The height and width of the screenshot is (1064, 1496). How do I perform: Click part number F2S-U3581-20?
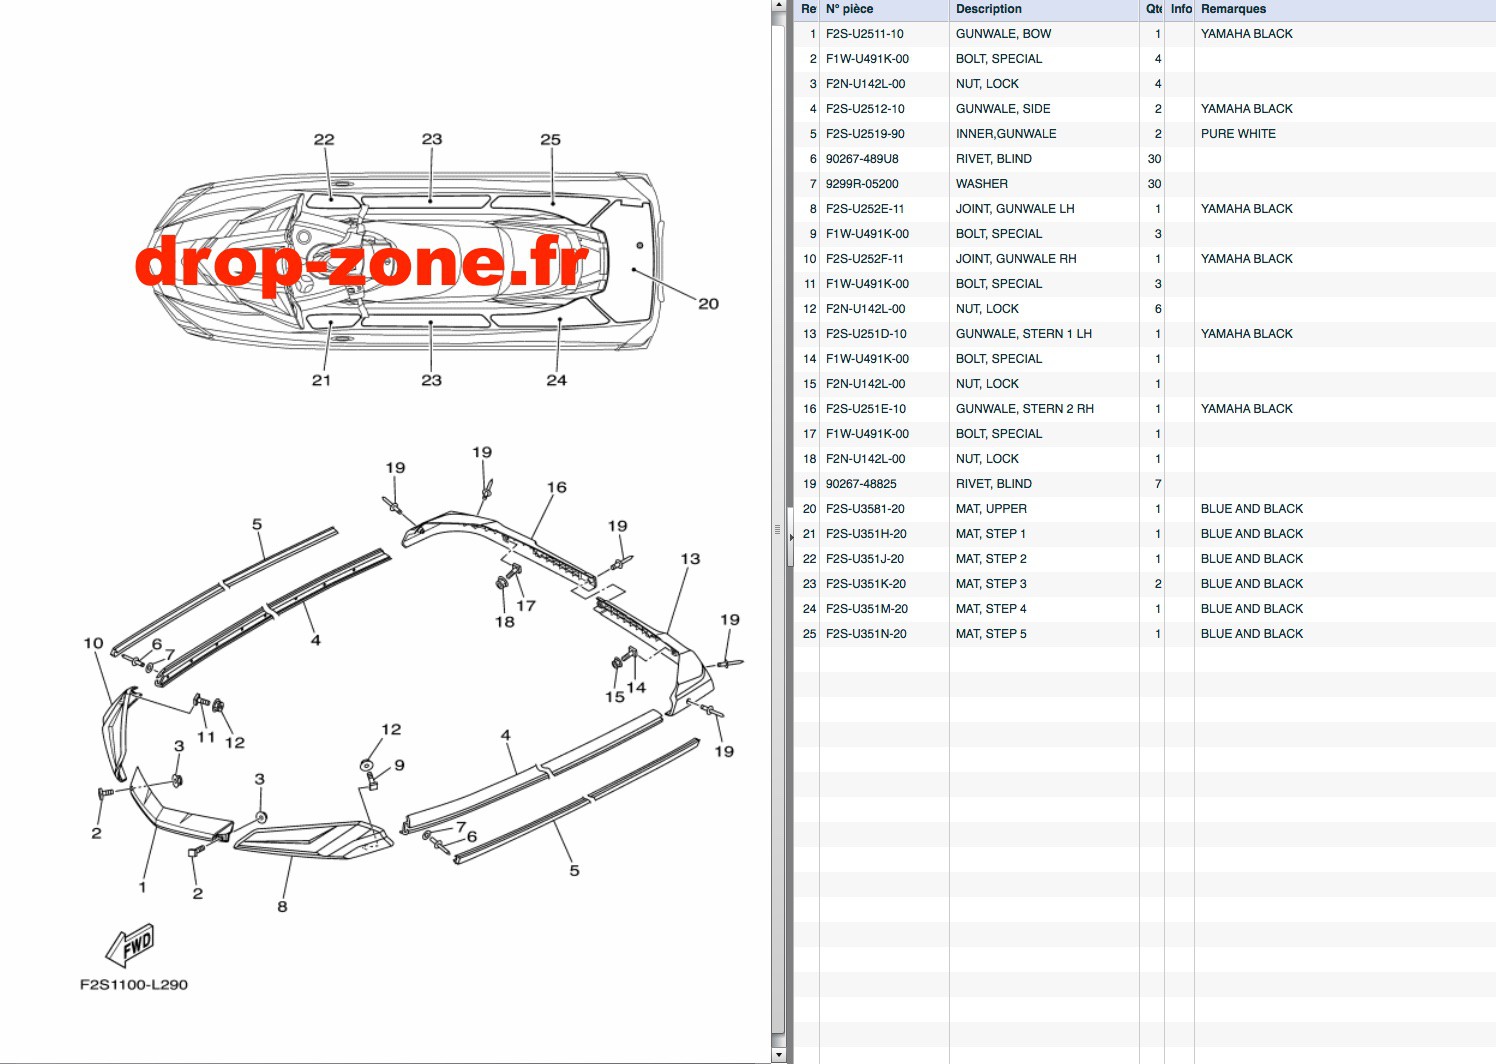tap(865, 509)
